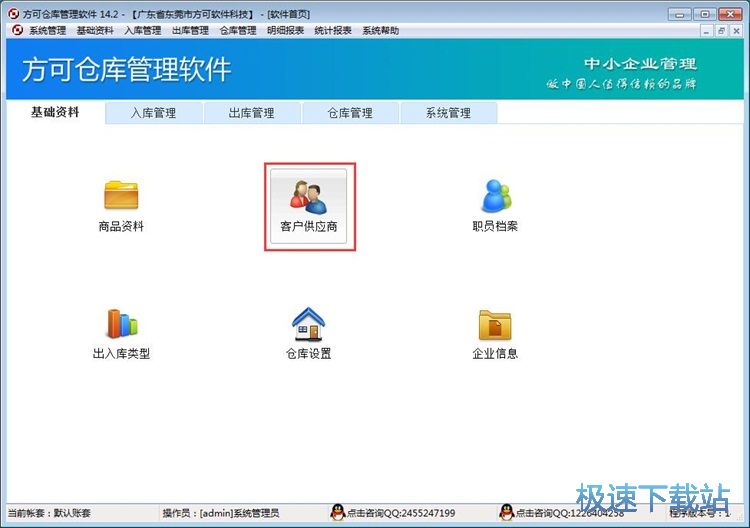Click the app logo in the title bar
The height and width of the screenshot is (528, 750).
point(14,14)
